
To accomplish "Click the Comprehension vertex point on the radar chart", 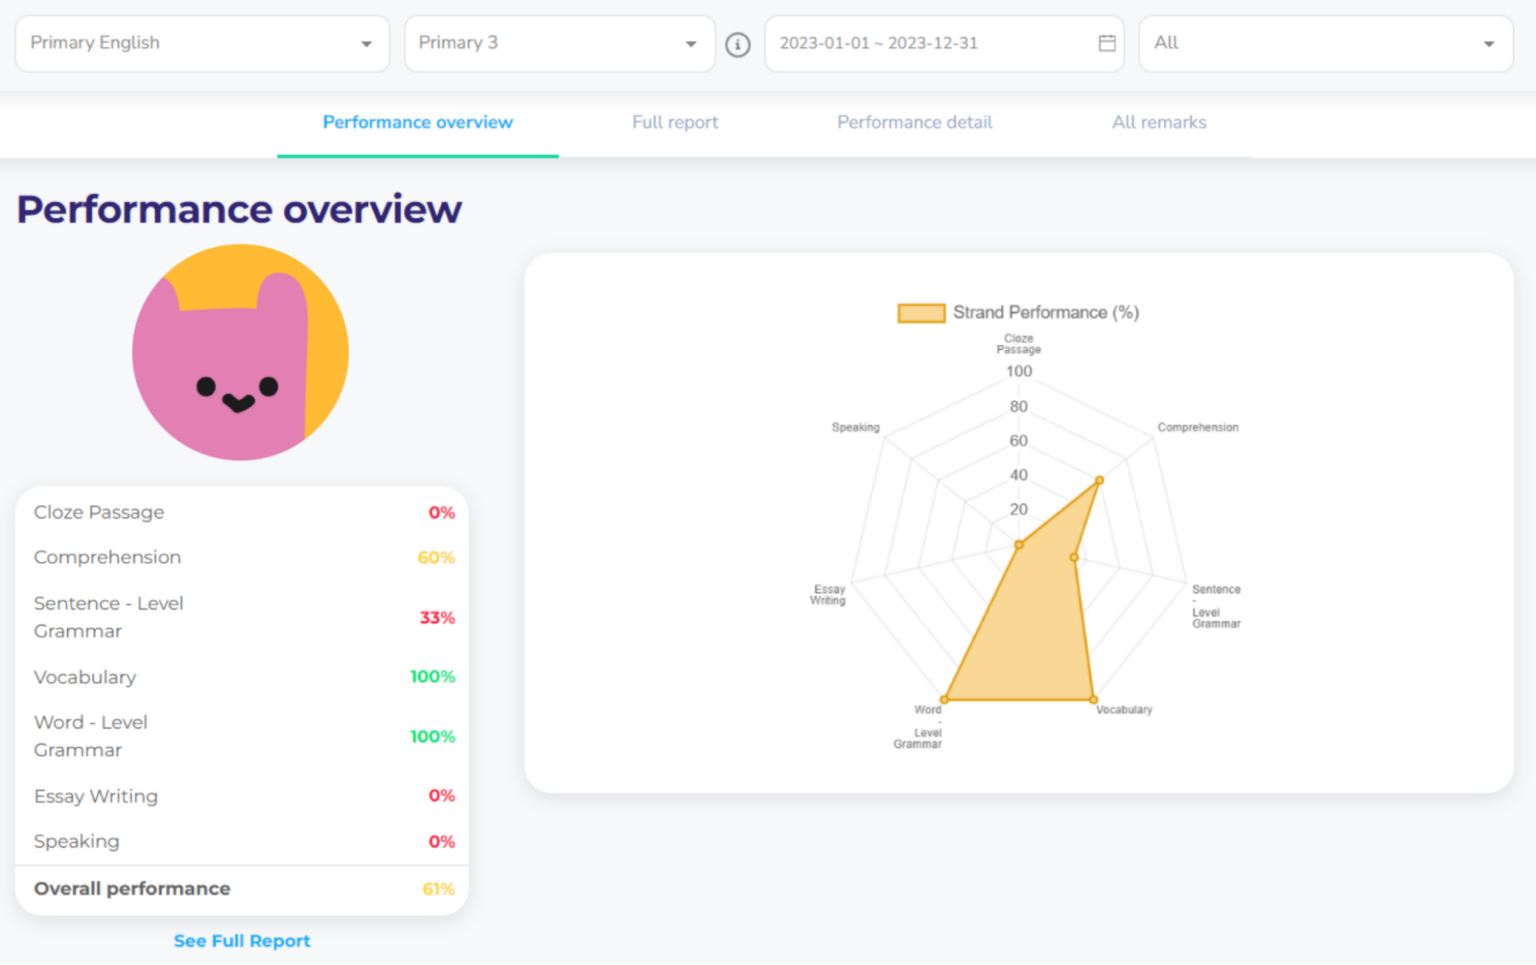I will (1099, 479).
